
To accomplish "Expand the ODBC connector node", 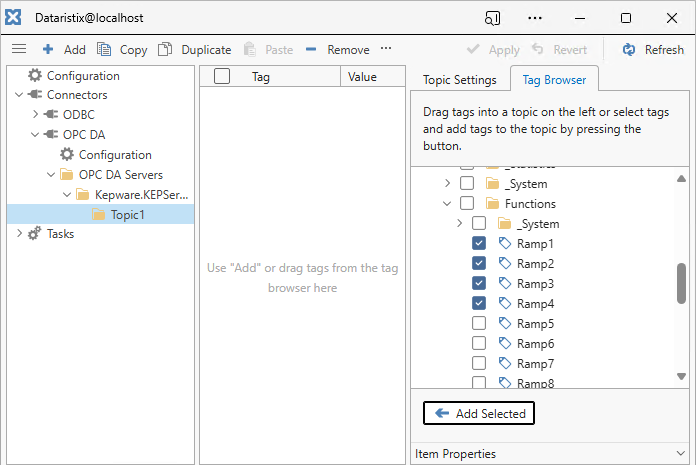I will pos(35,115).
